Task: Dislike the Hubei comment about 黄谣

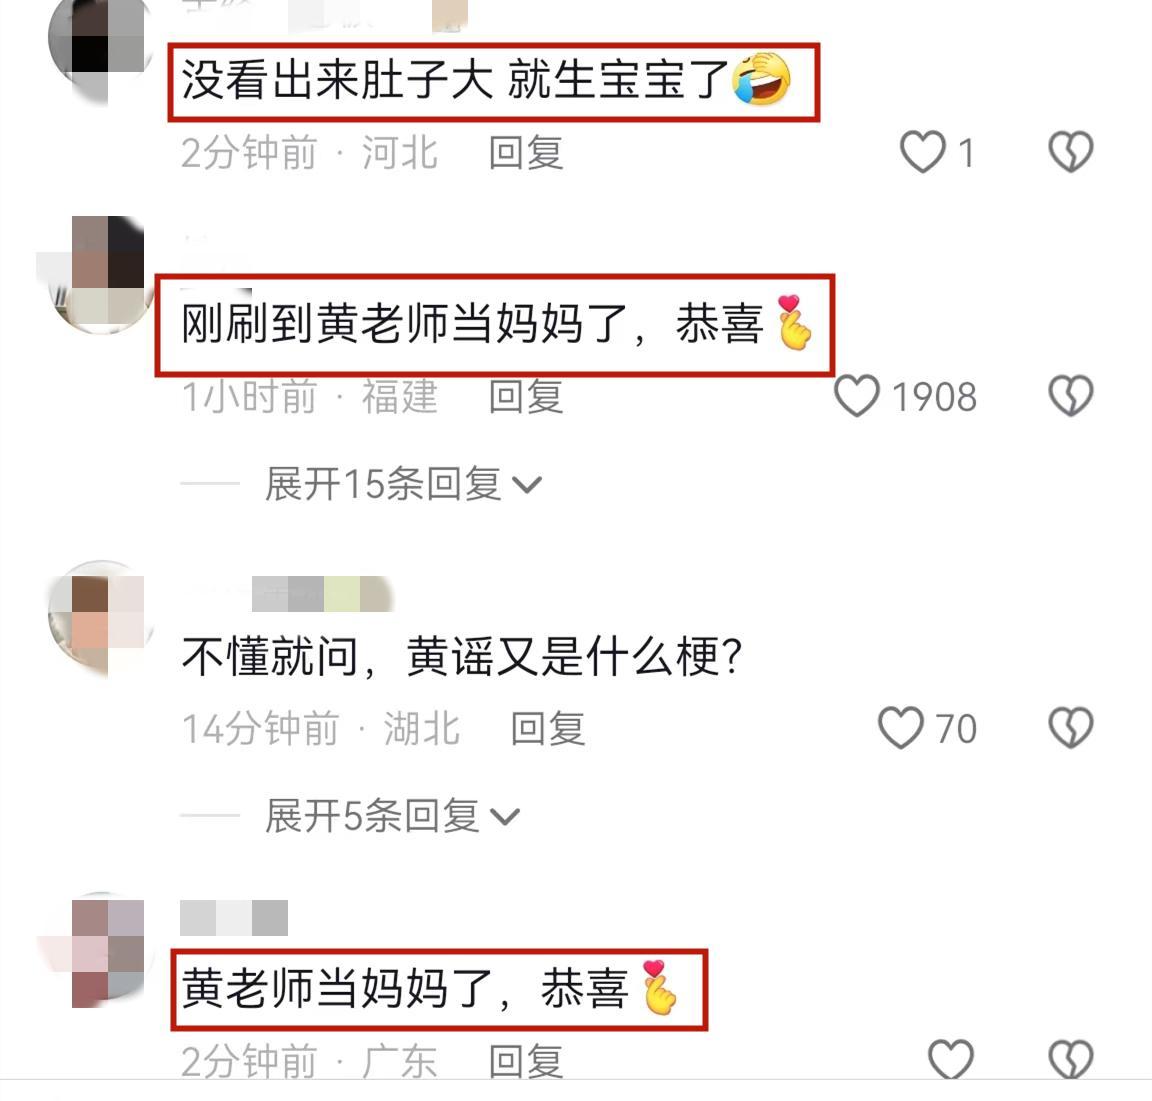Action: point(1070,728)
